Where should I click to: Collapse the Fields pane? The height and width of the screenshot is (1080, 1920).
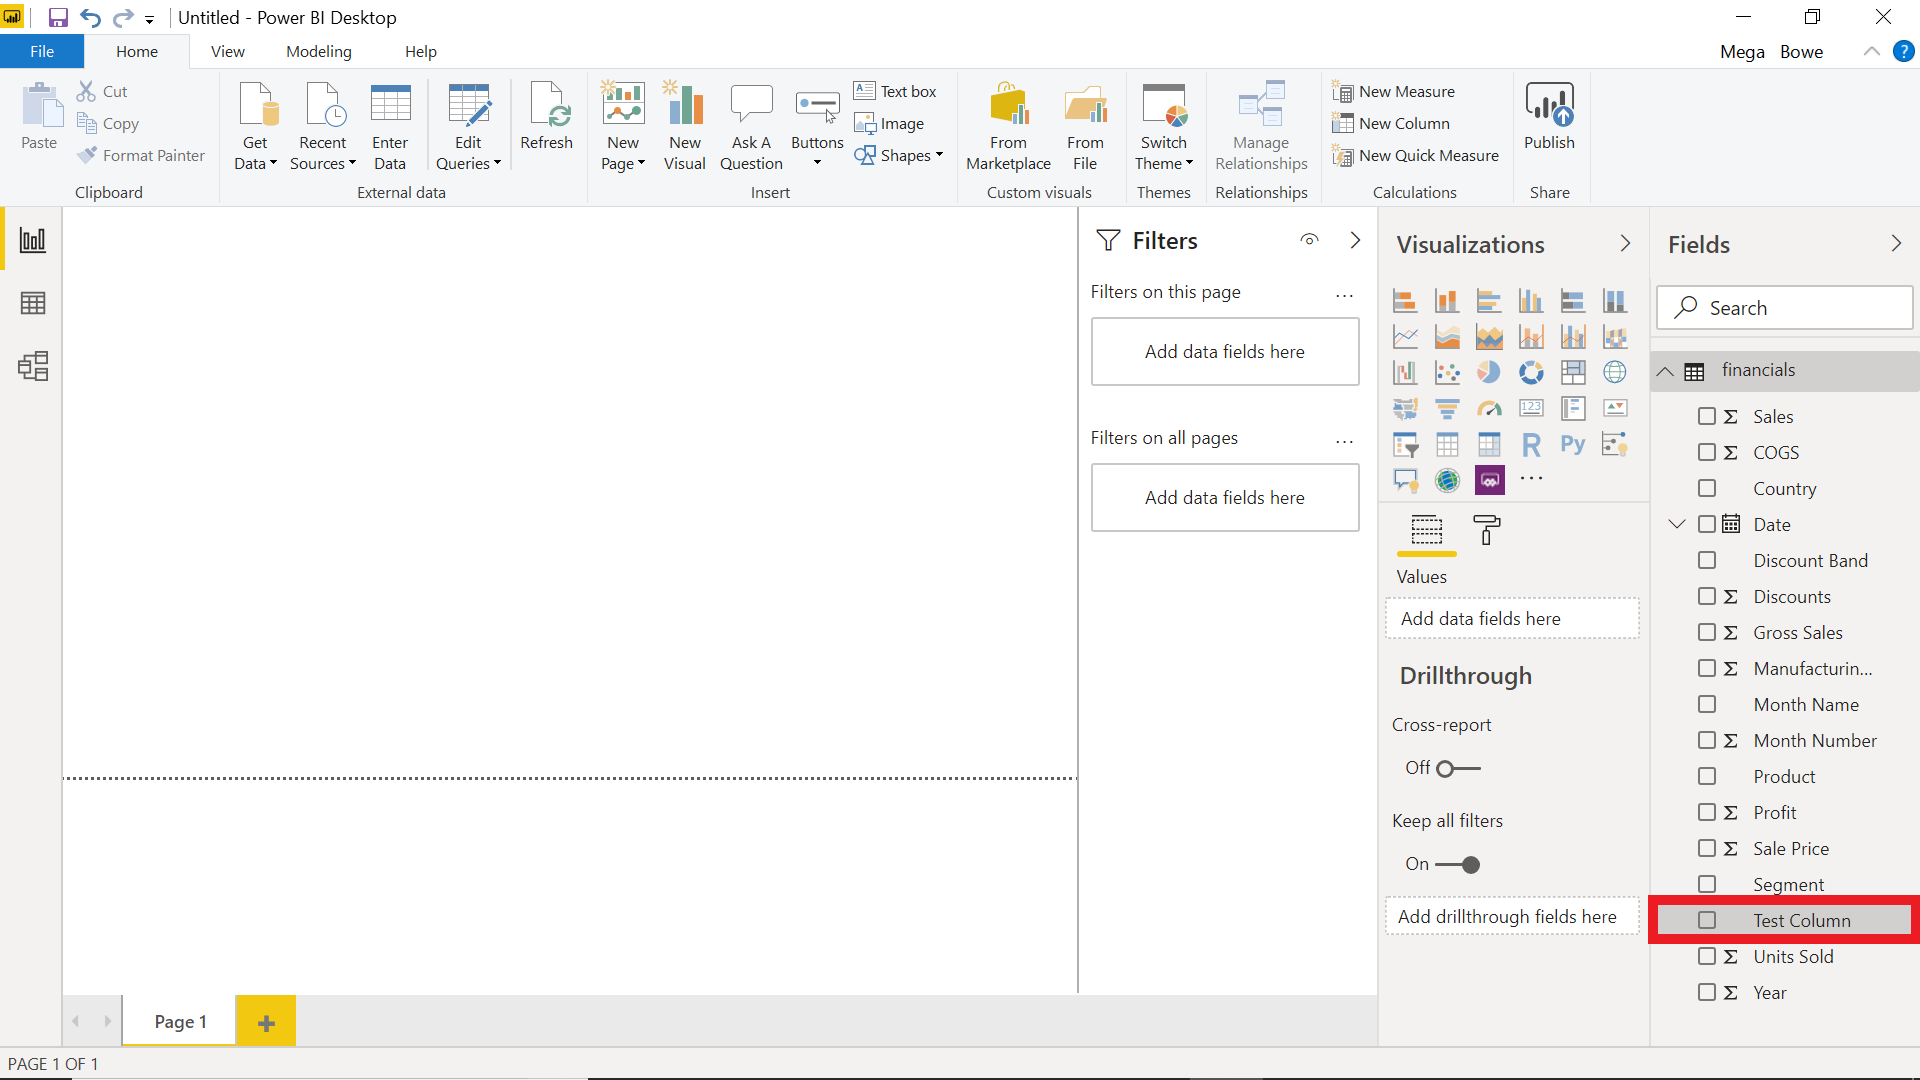1896,244
